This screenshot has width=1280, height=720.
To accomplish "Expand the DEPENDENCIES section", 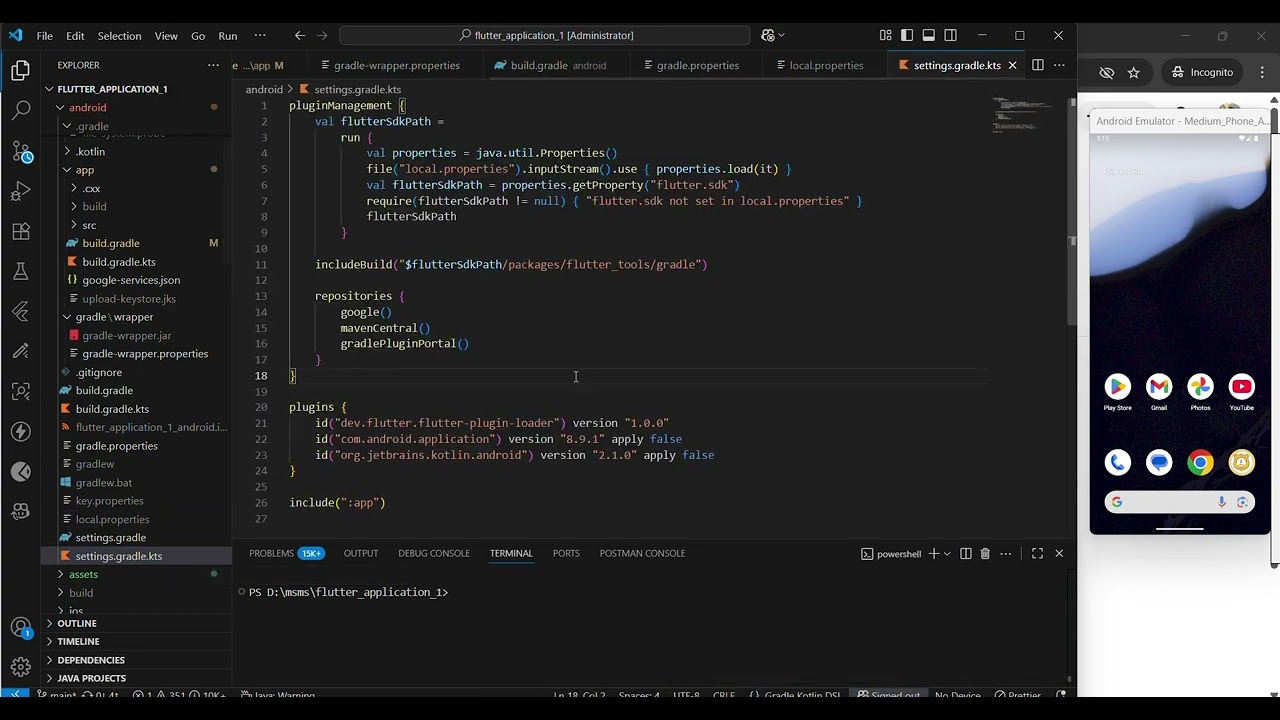I will click(x=91, y=660).
